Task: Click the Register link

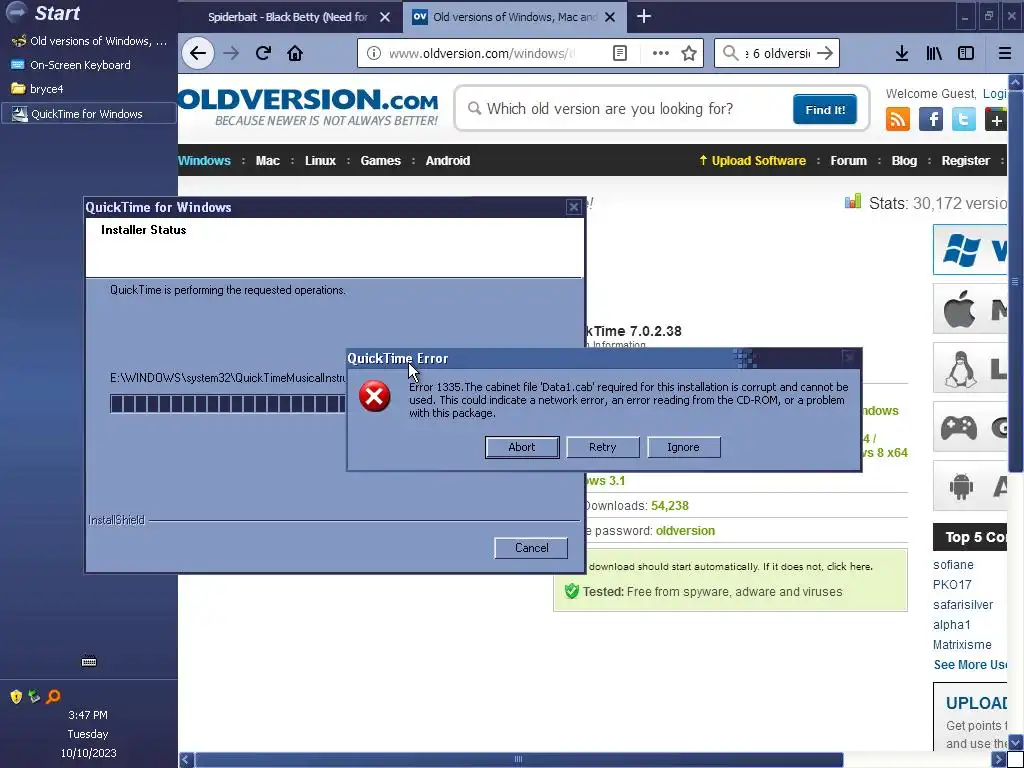Action: (965, 161)
